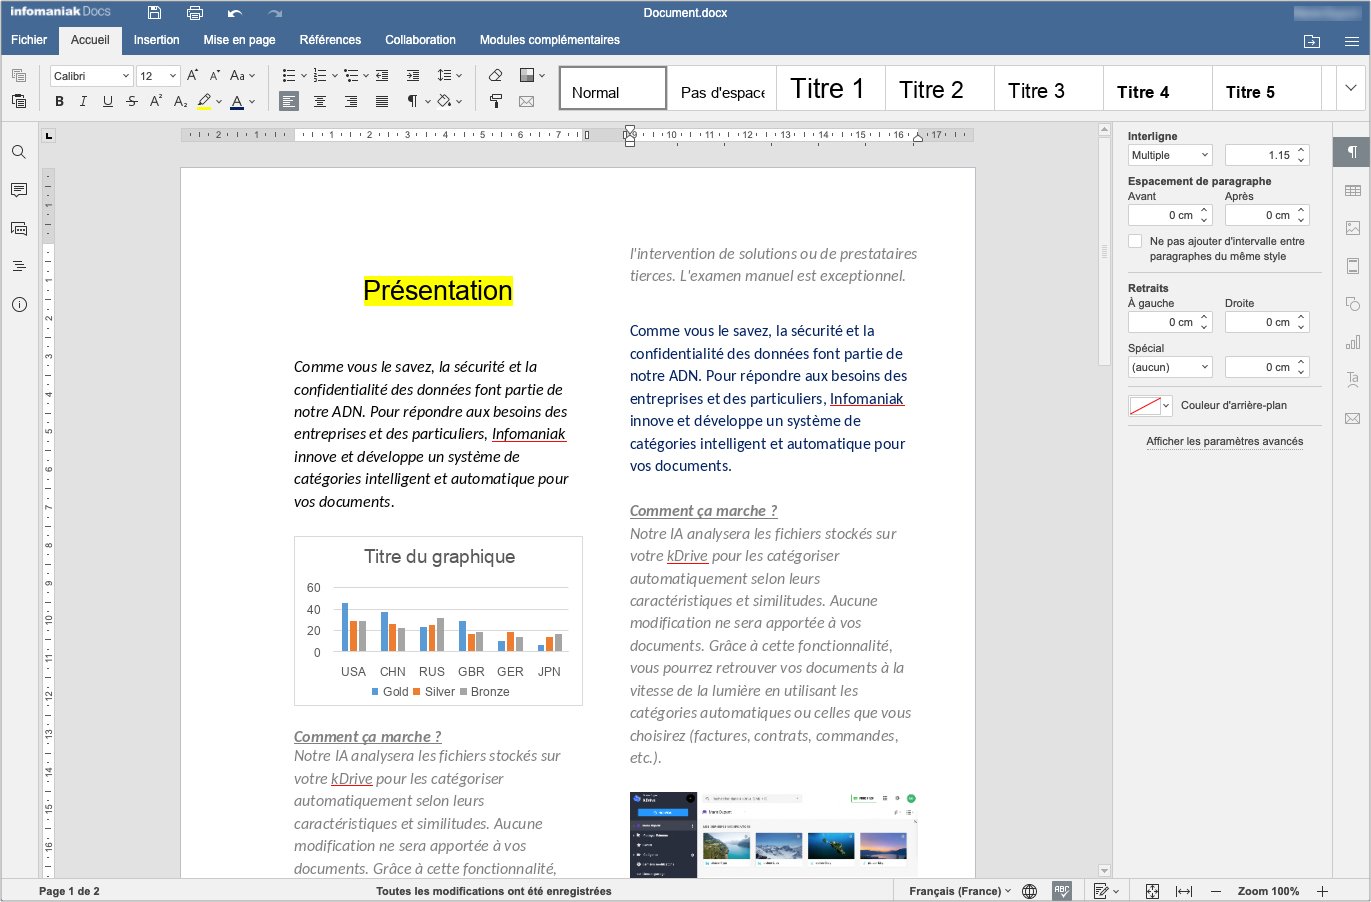Toggle center text alignment
Image resolution: width=1371 pixels, height=902 pixels.
click(320, 101)
